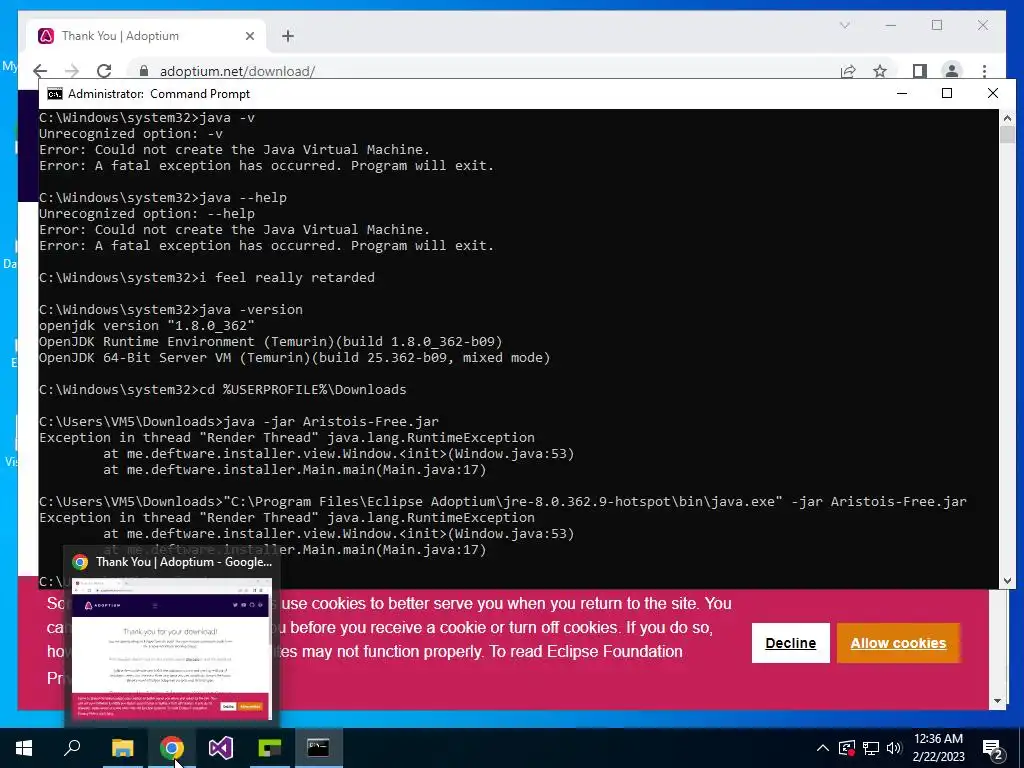Click Chrome window restore button
The width and height of the screenshot is (1024, 768).
point(937,25)
